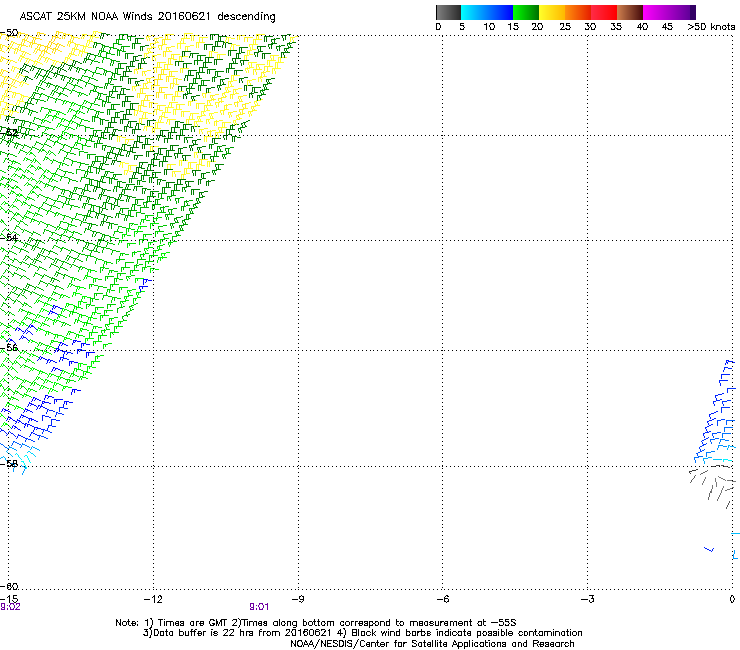Viewport: 740px width, 650px height.
Task: Click the latitude label '-54'
Action: click(9, 237)
